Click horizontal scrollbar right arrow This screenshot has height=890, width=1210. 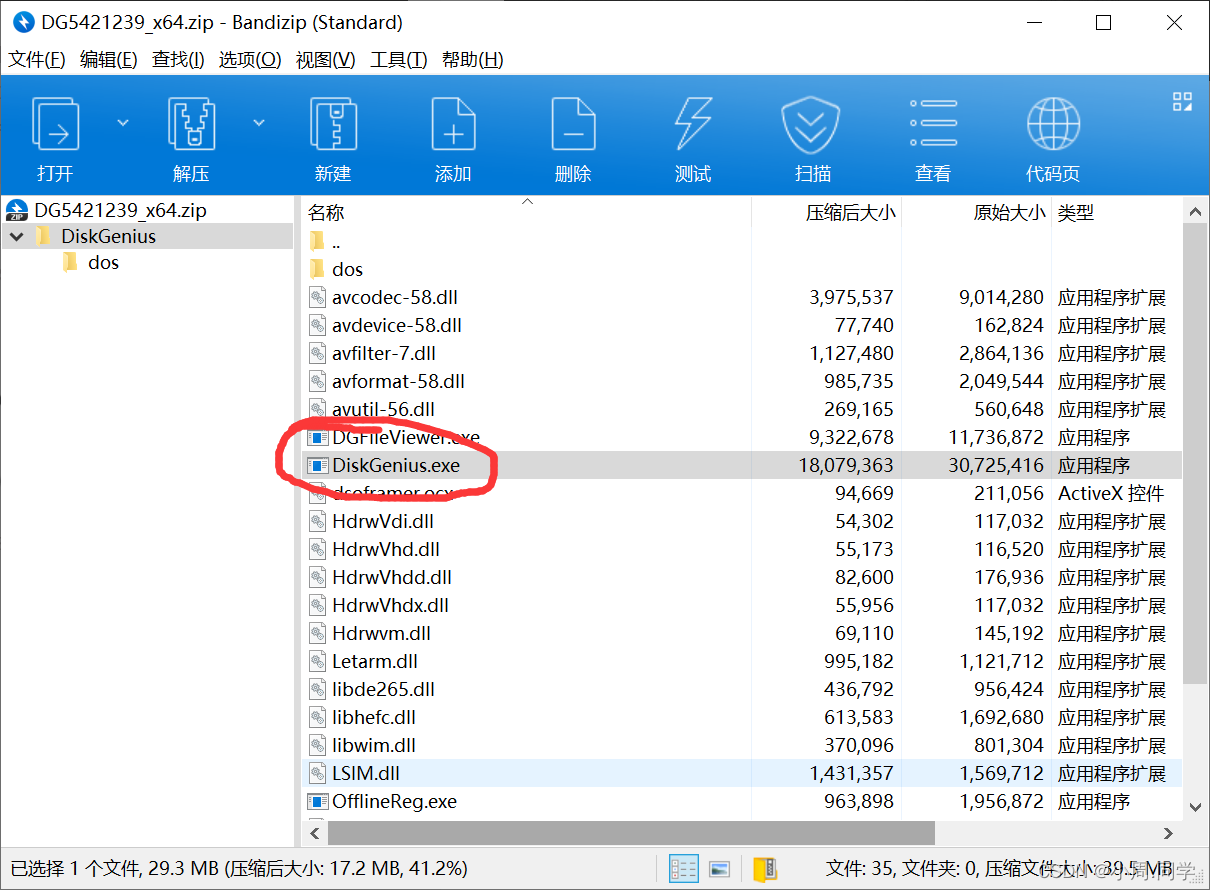[x=1169, y=832]
